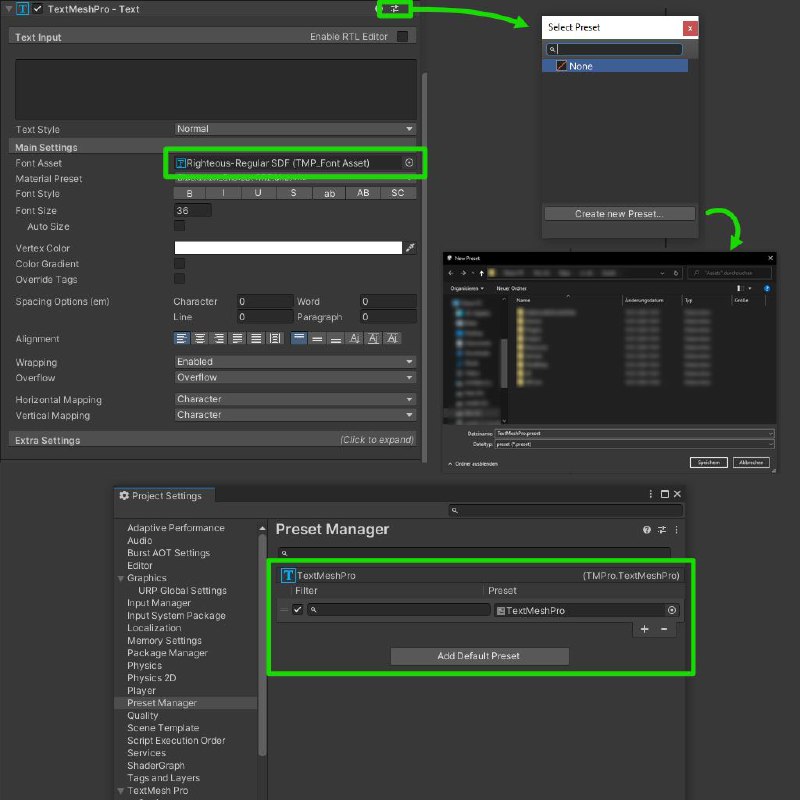Toggle the small caps 'SC' font style
This screenshot has height=800, width=800.
[x=398, y=193]
